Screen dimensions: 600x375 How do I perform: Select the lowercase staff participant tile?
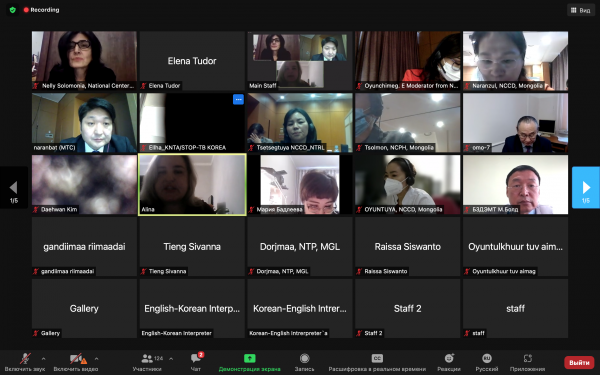click(515, 308)
